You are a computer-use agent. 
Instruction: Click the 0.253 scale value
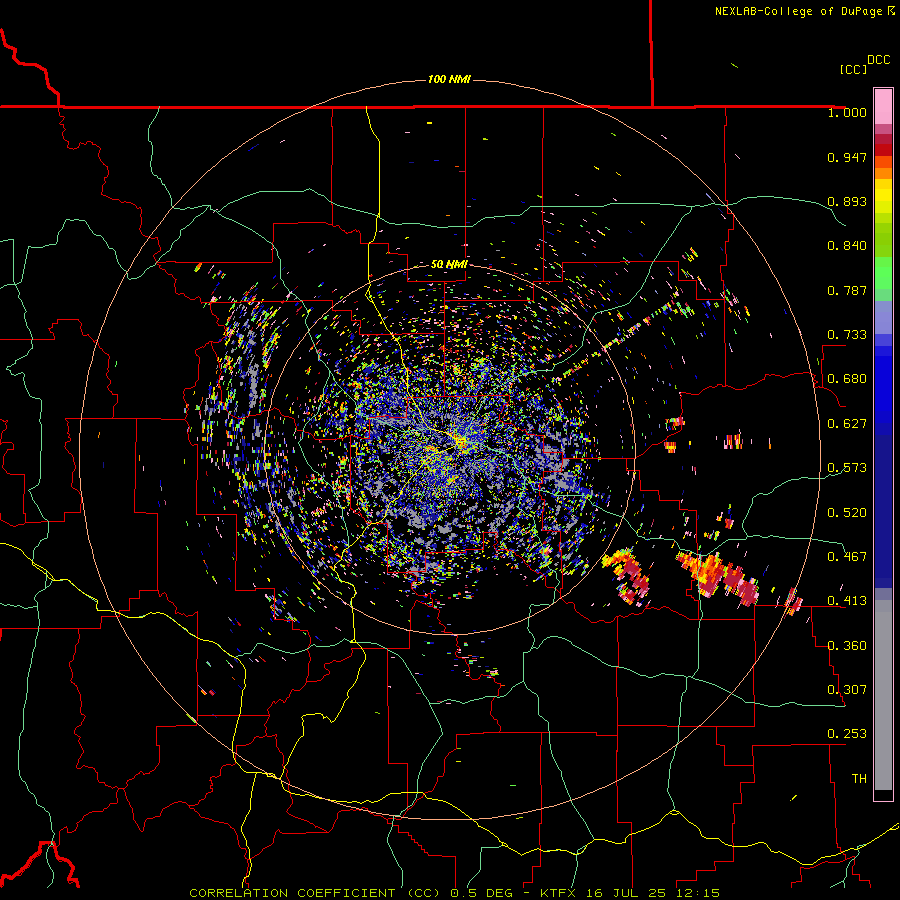847,734
